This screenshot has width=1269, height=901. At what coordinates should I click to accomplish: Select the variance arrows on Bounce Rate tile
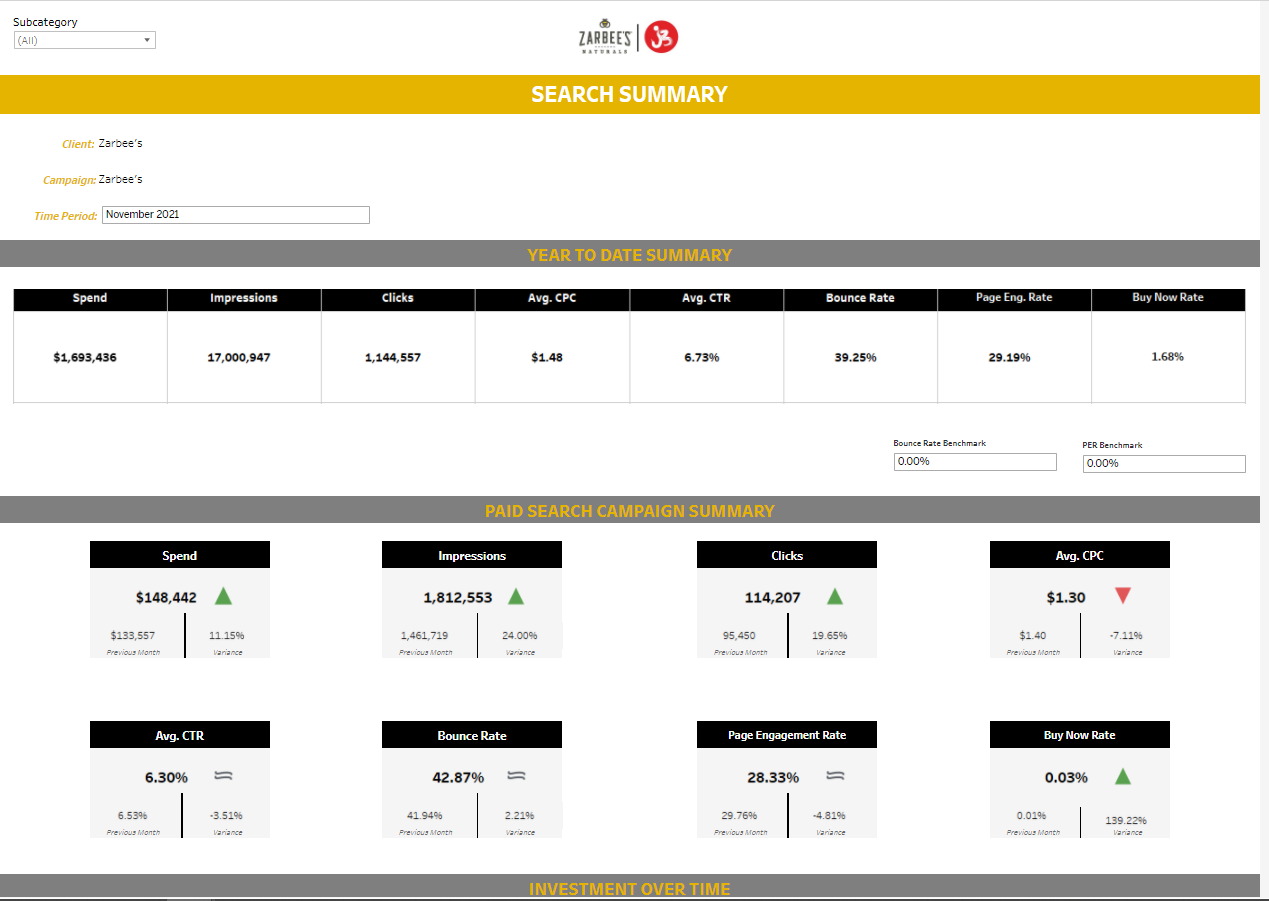click(515, 776)
